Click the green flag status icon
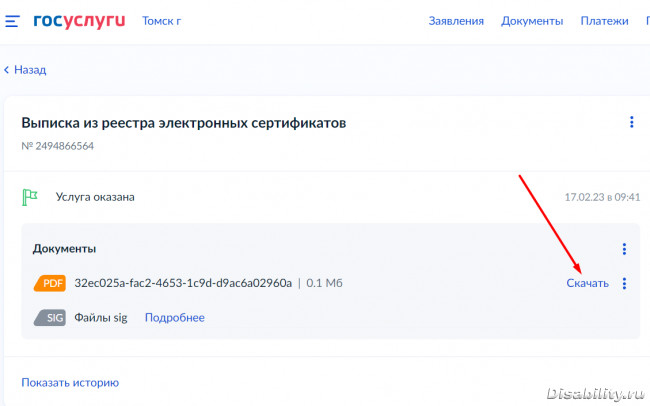 click(x=31, y=197)
